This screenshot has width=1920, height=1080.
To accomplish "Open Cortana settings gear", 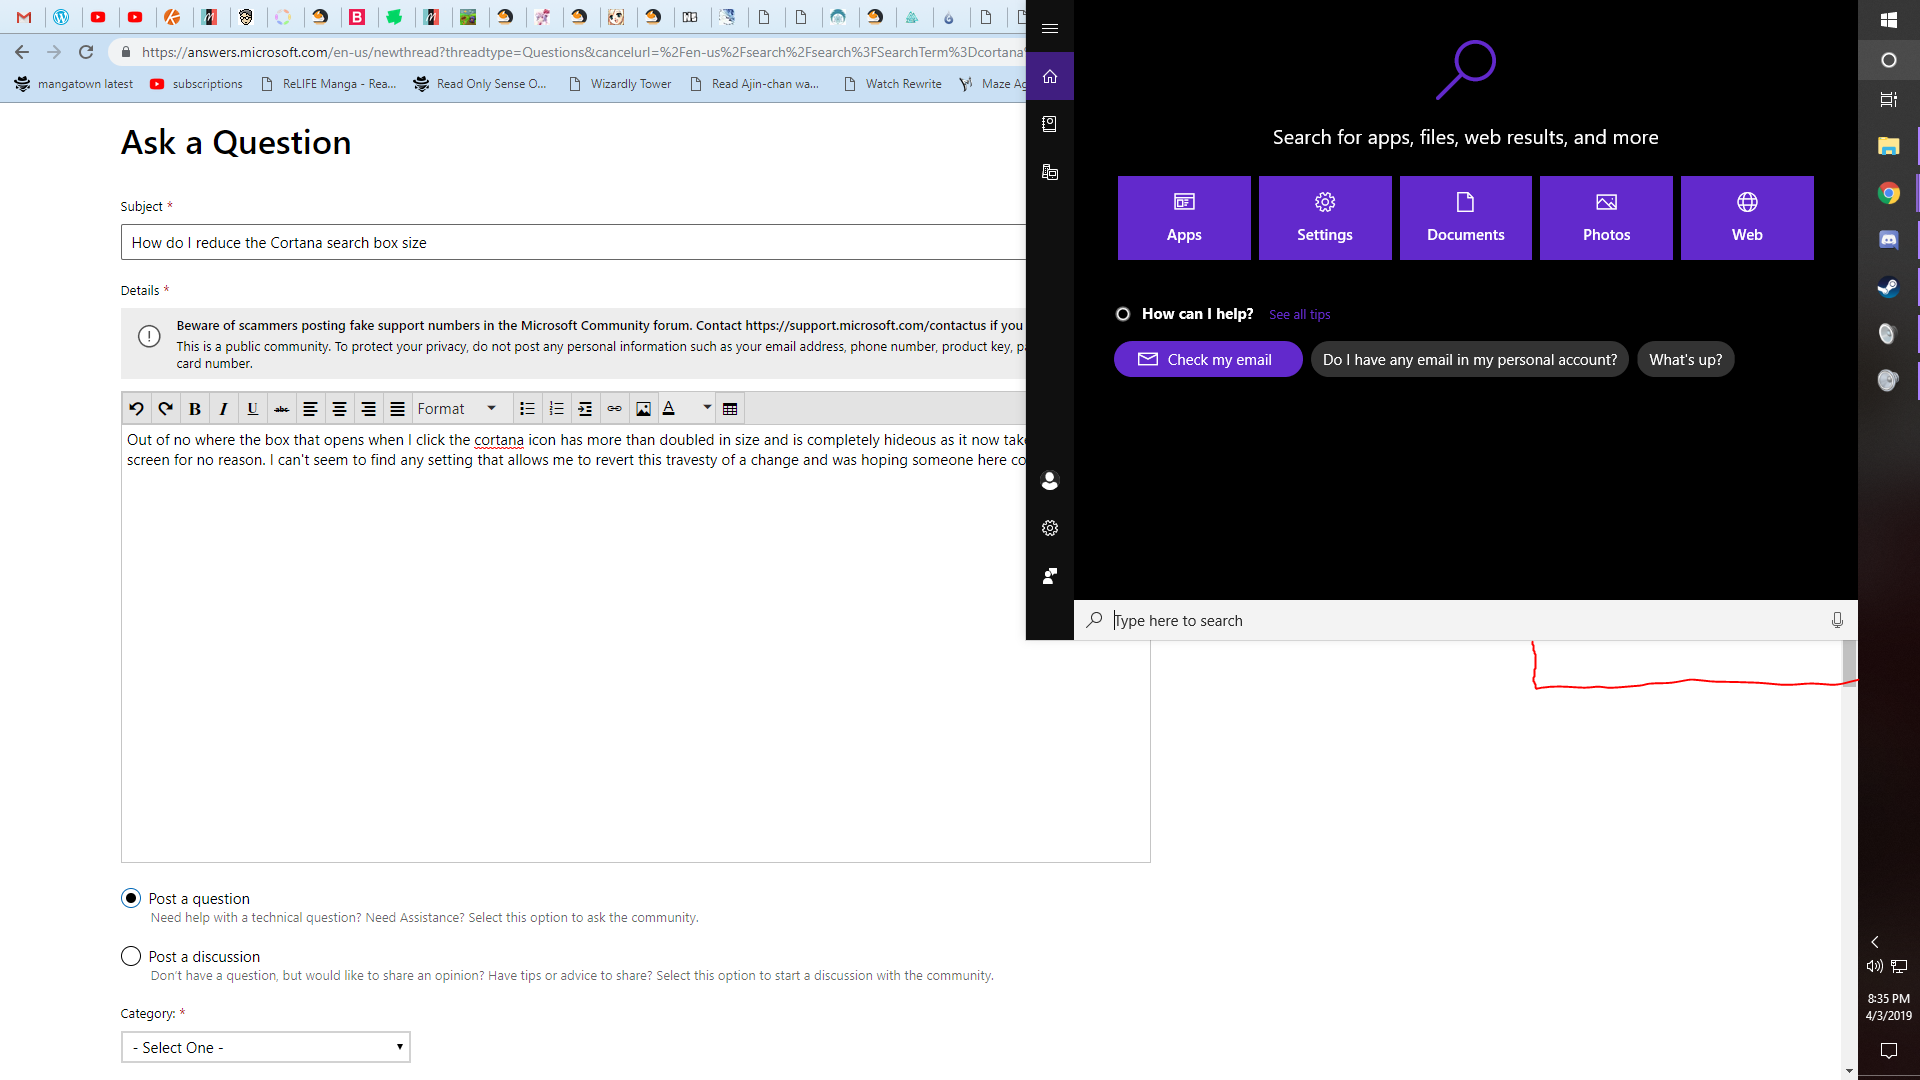I will (x=1050, y=528).
